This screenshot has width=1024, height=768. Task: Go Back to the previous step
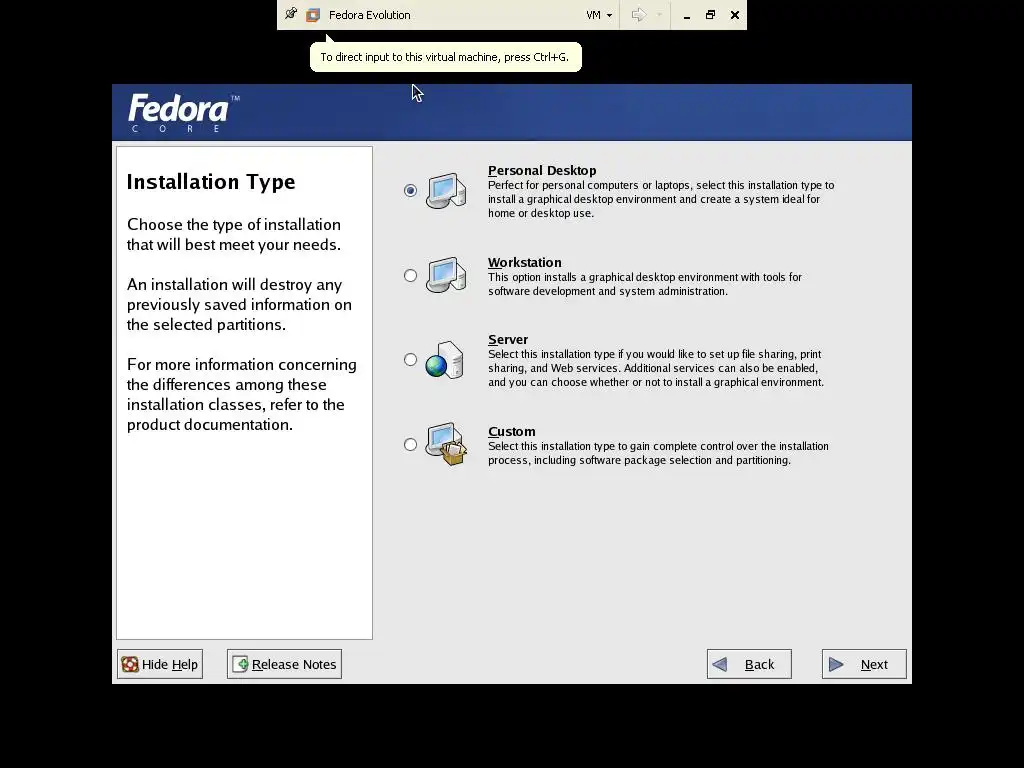pos(749,664)
